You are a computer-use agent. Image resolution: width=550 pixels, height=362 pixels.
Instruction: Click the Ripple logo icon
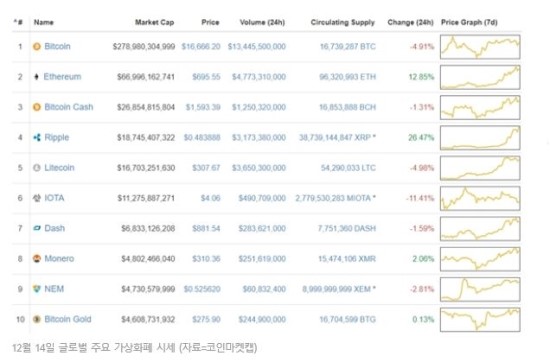pyautogui.click(x=37, y=137)
